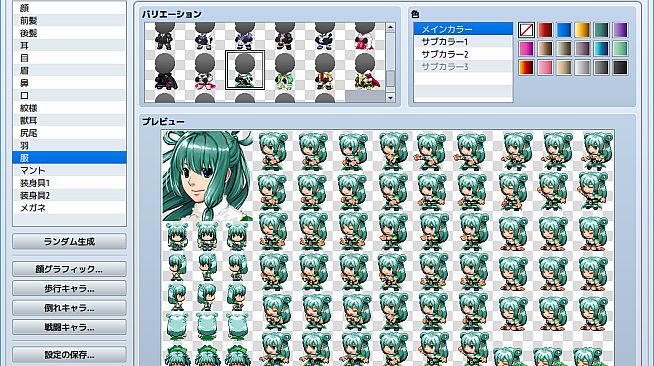The height and width of the screenshot is (366, 654).
Task: Open the 顔グラフィック... export button
Action: 69,269
